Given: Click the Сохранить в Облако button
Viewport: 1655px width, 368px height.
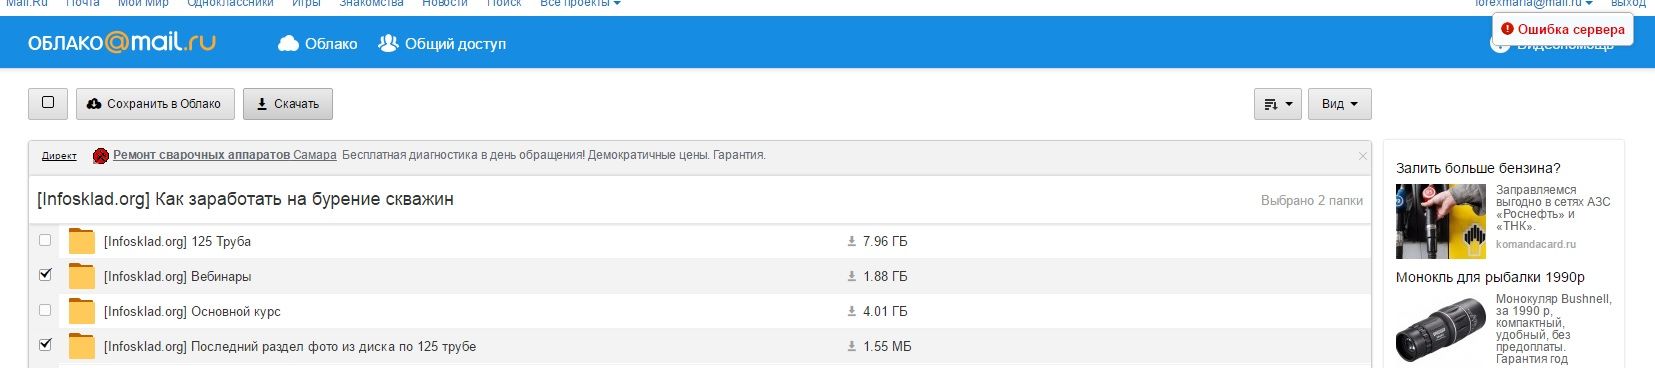Looking at the screenshot, I should [155, 103].
